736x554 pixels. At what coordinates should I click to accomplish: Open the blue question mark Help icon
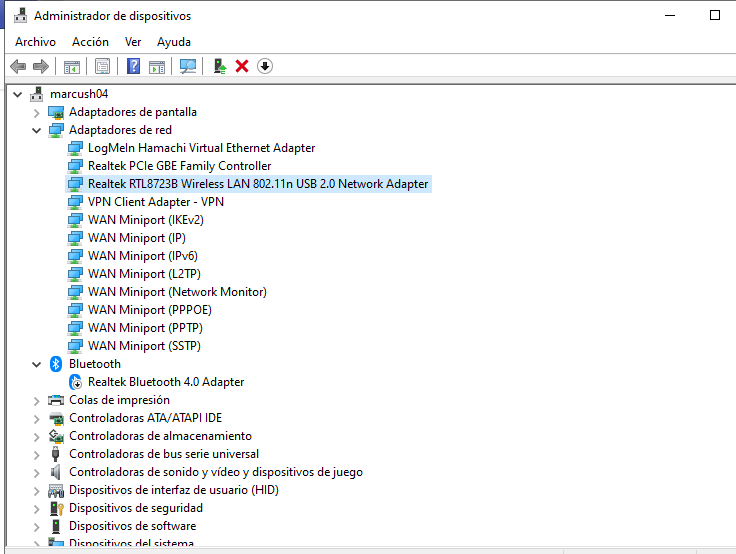pos(133,66)
